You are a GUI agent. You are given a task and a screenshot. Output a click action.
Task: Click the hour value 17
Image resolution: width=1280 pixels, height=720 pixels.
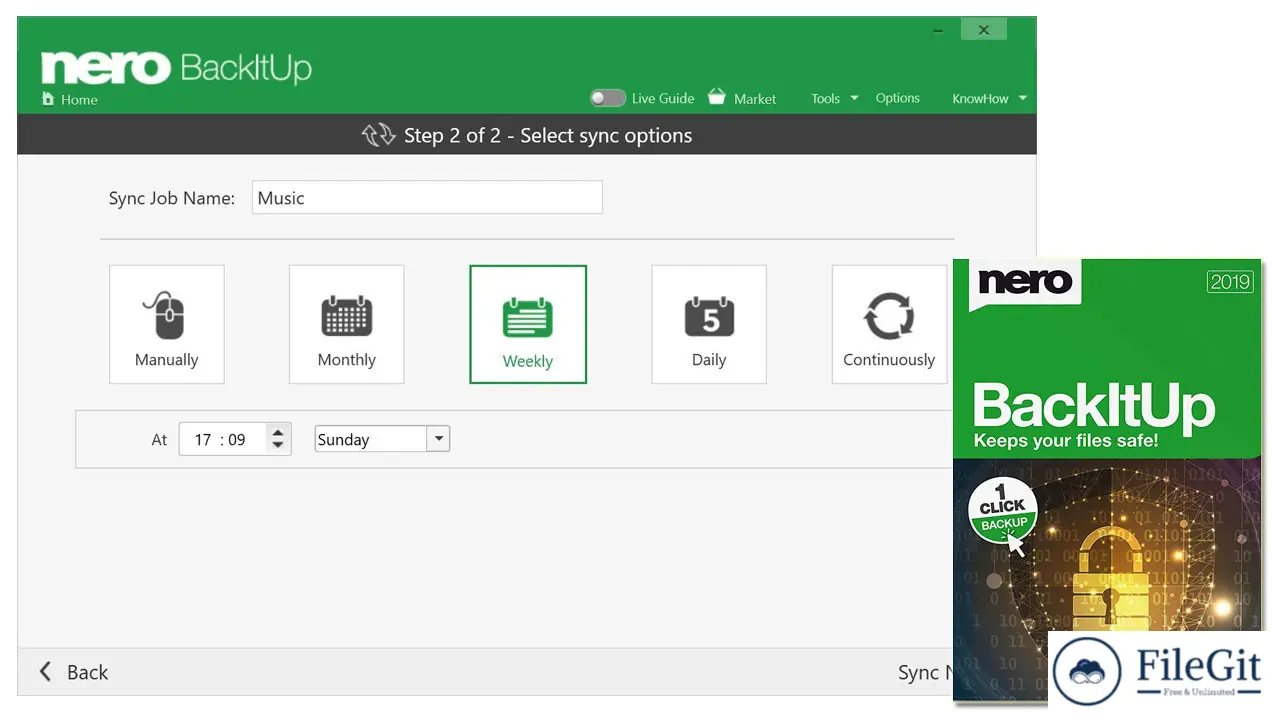coord(203,439)
